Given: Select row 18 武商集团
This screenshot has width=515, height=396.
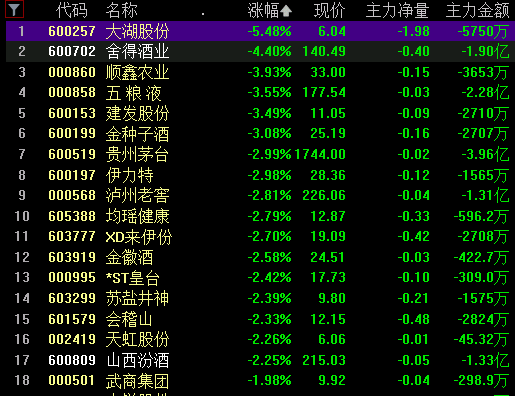Looking at the screenshot, I should [260, 381].
